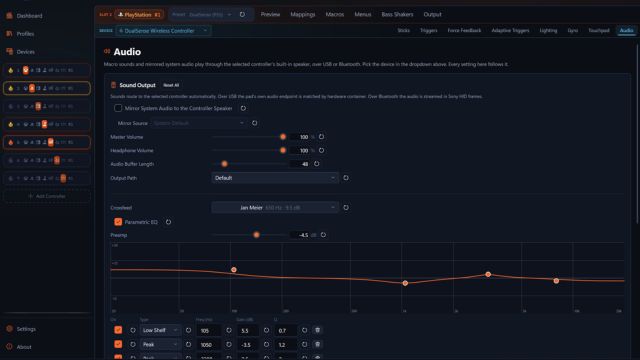This screenshot has width=640, height=360.
Task: Click Reset All in Sound Output
Action: (x=171, y=85)
